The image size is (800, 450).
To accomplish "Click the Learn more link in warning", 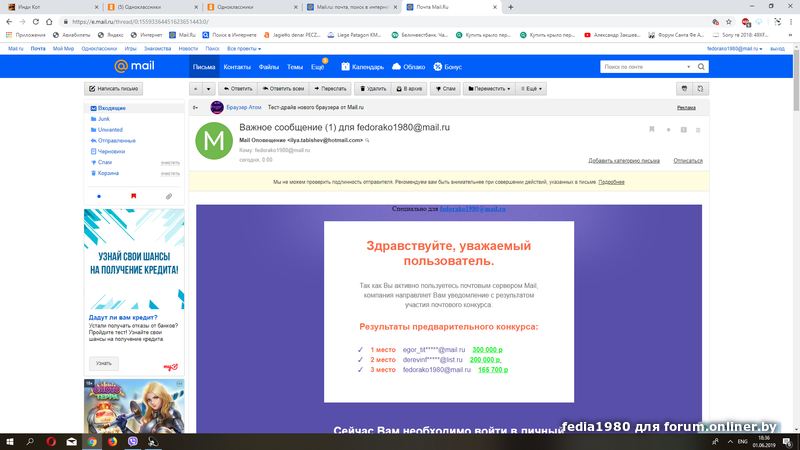I will pyautogui.click(x=611, y=182).
